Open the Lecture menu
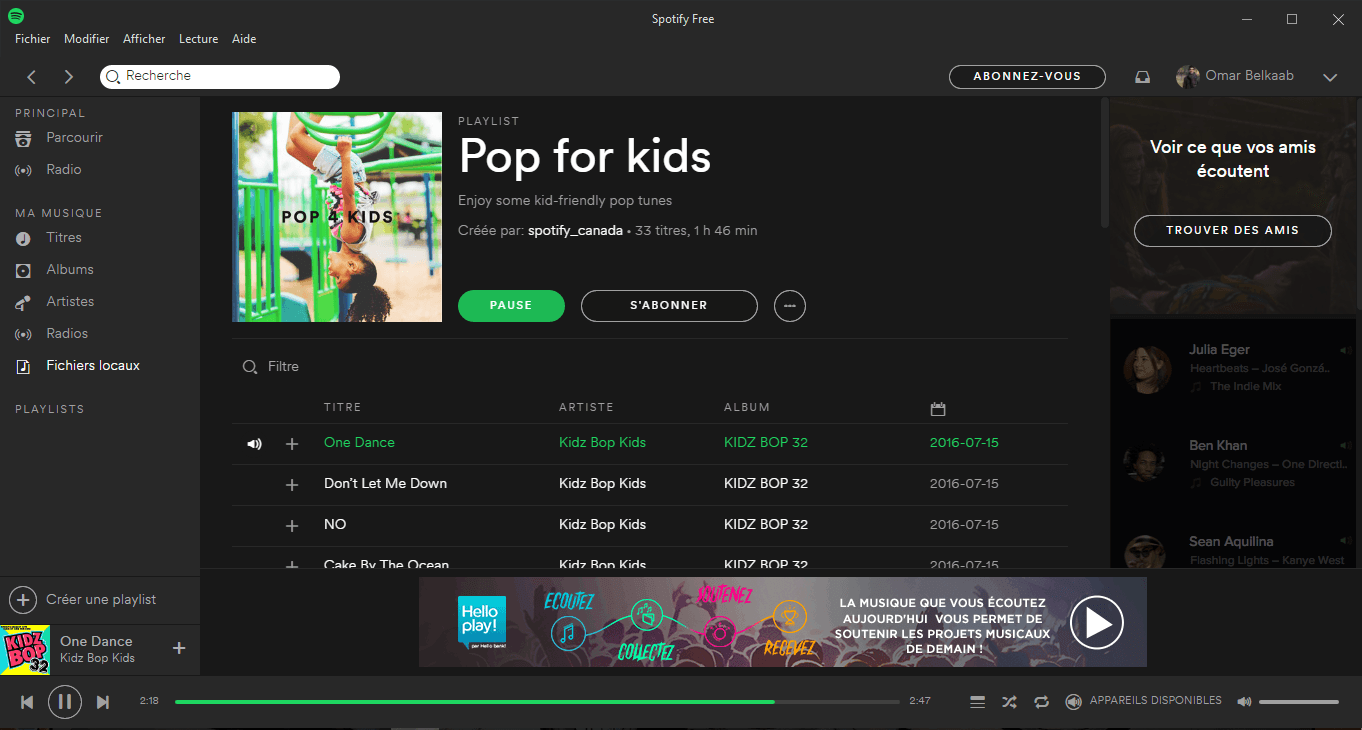1362x730 pixels. pyautogui.click(x=198, y=39)
